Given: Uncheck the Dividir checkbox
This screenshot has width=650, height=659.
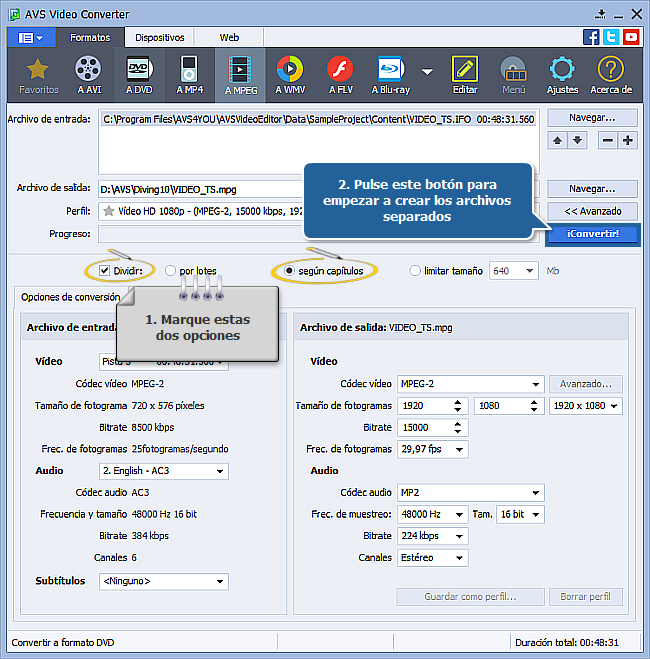Looking at the screenshot, I should point(104,271).
